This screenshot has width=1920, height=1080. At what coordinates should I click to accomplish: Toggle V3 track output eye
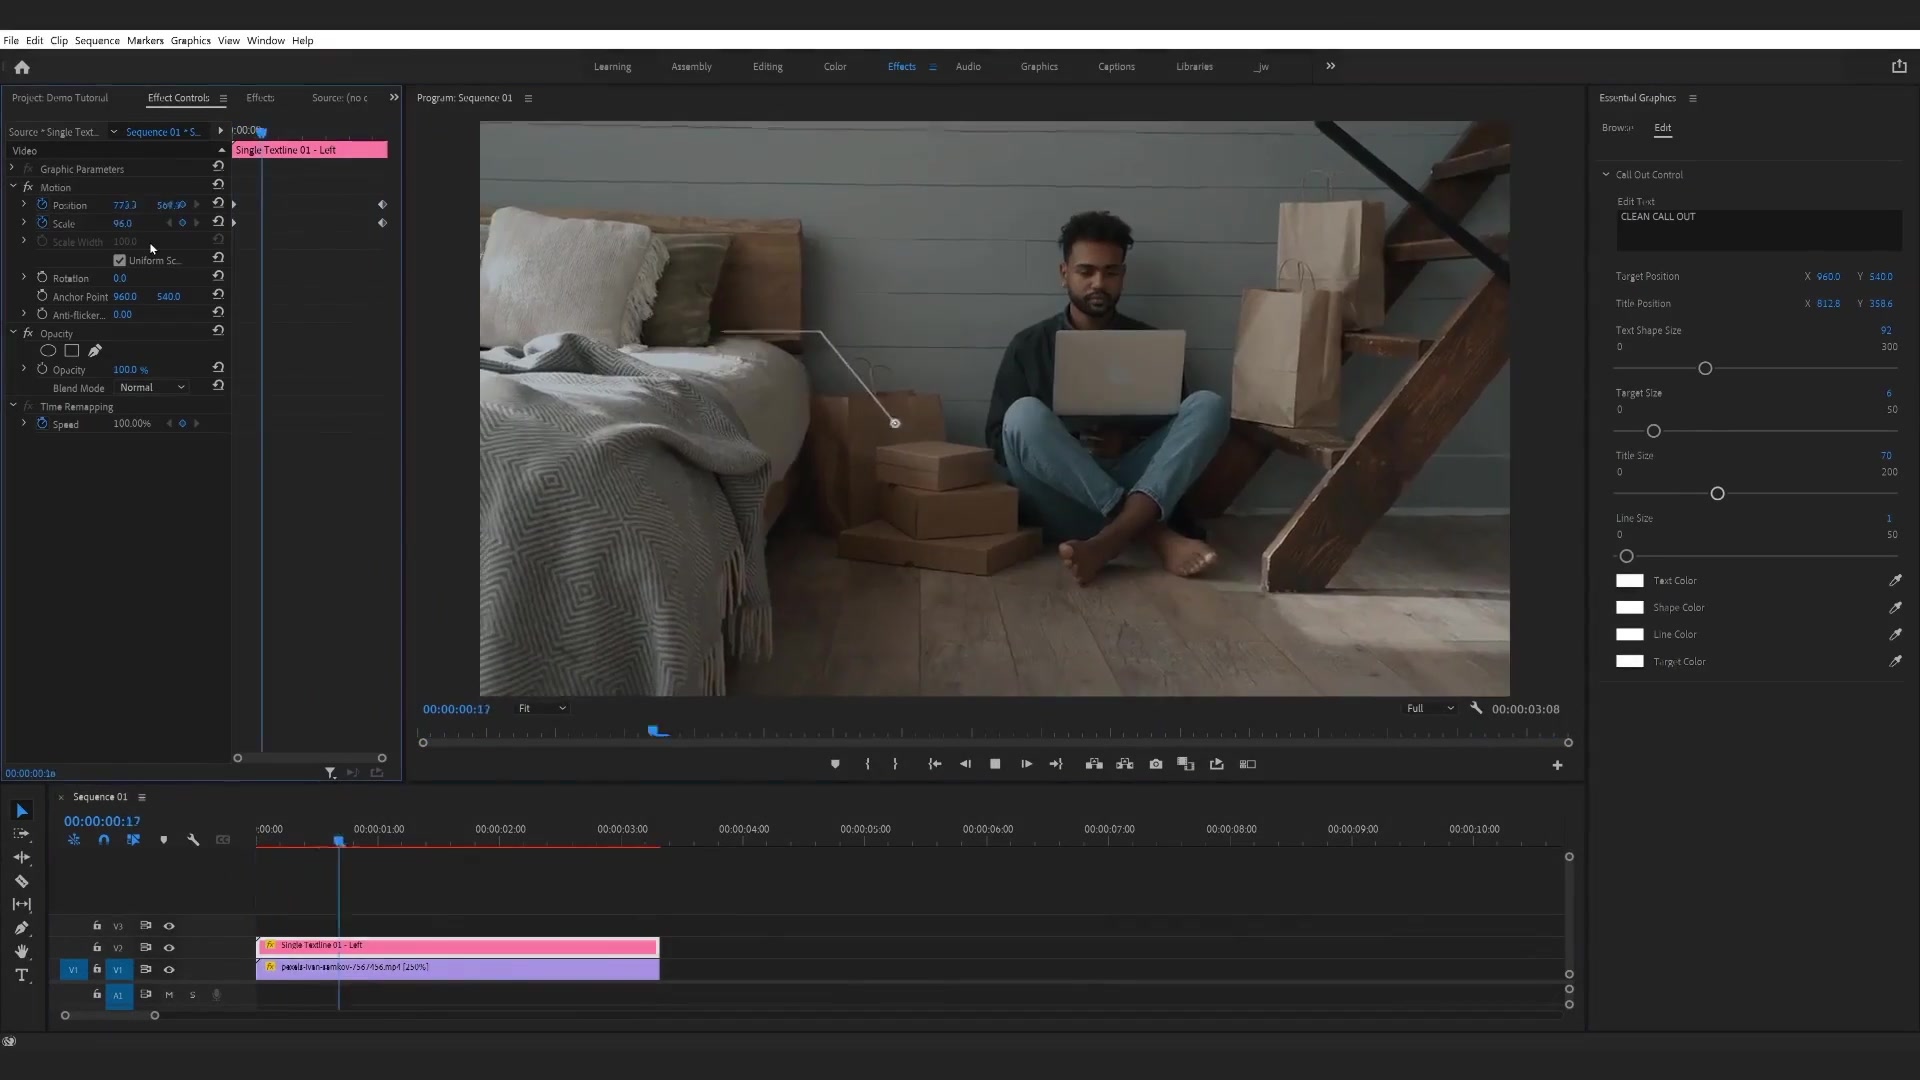point(169,926)
